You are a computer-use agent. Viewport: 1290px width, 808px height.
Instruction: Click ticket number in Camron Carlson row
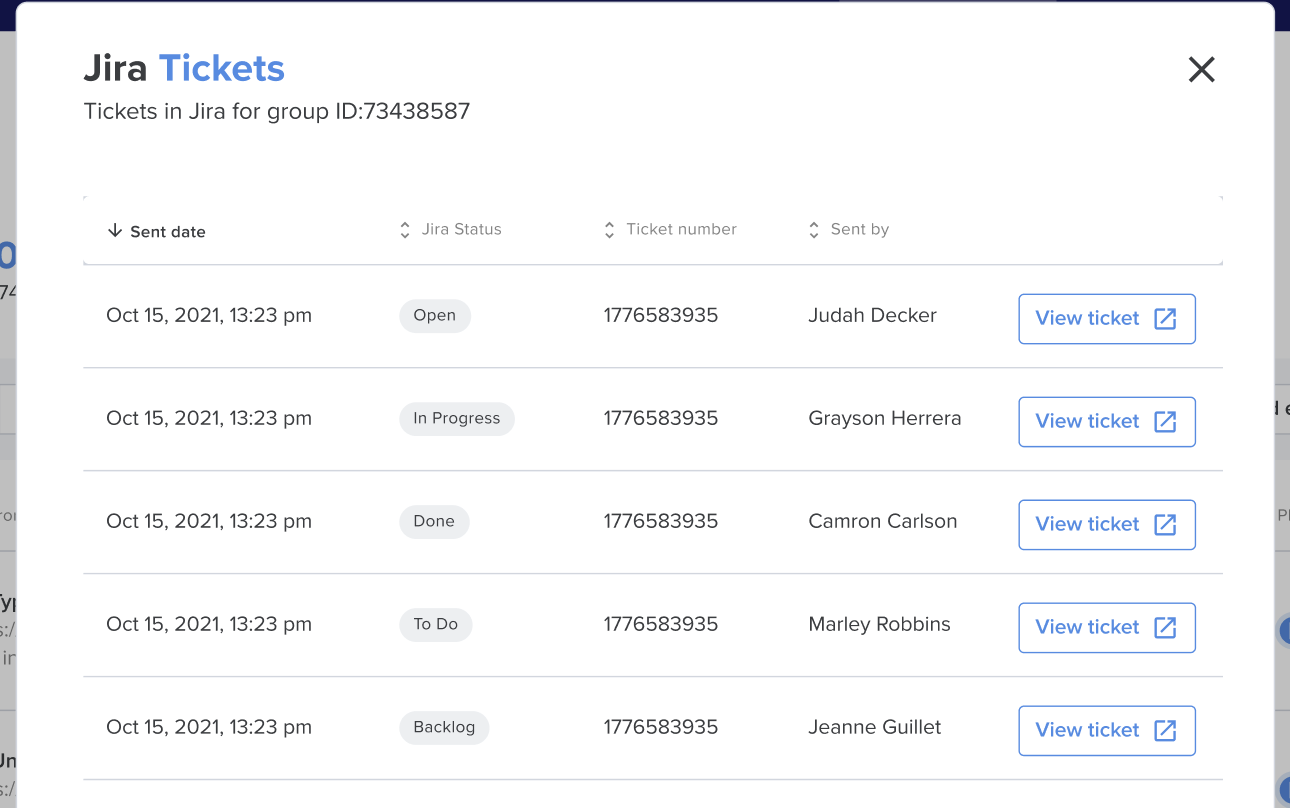point(661,521)
